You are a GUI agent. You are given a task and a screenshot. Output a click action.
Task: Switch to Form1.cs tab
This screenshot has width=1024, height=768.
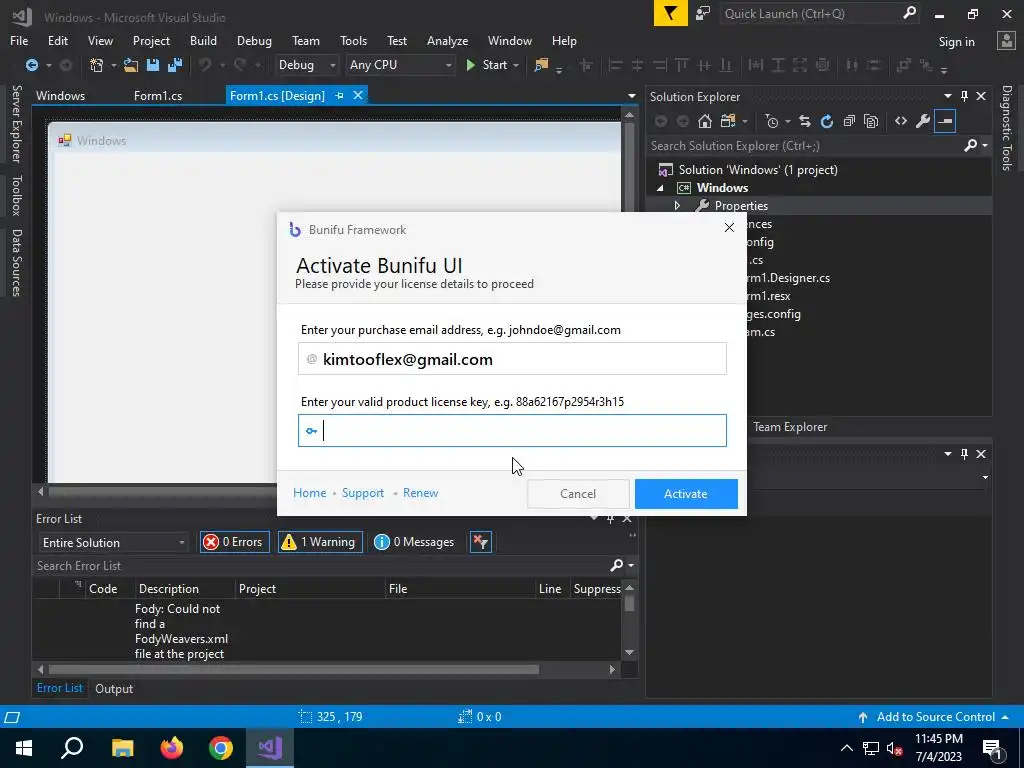click(x=158, y=95)
